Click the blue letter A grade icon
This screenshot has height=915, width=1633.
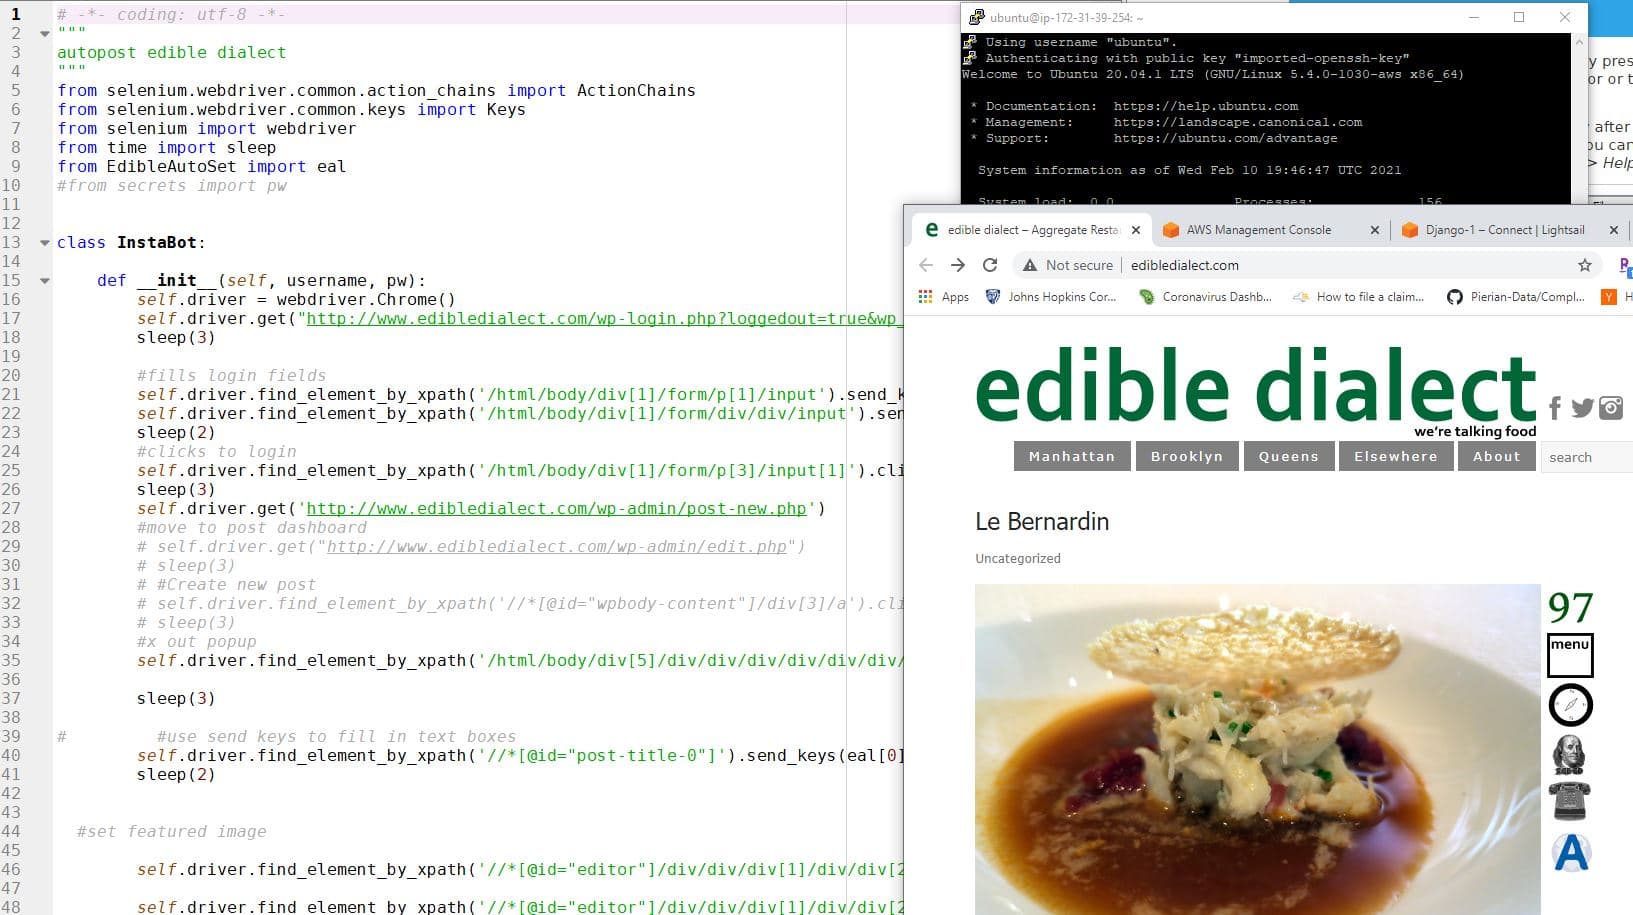pos(1571,853)
